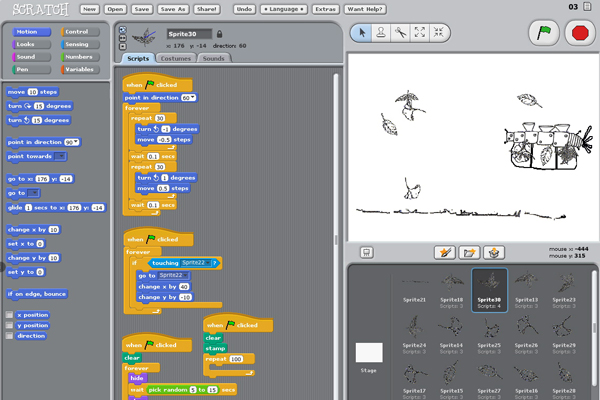Select Sprite14 in sprite list

point(452,335)
